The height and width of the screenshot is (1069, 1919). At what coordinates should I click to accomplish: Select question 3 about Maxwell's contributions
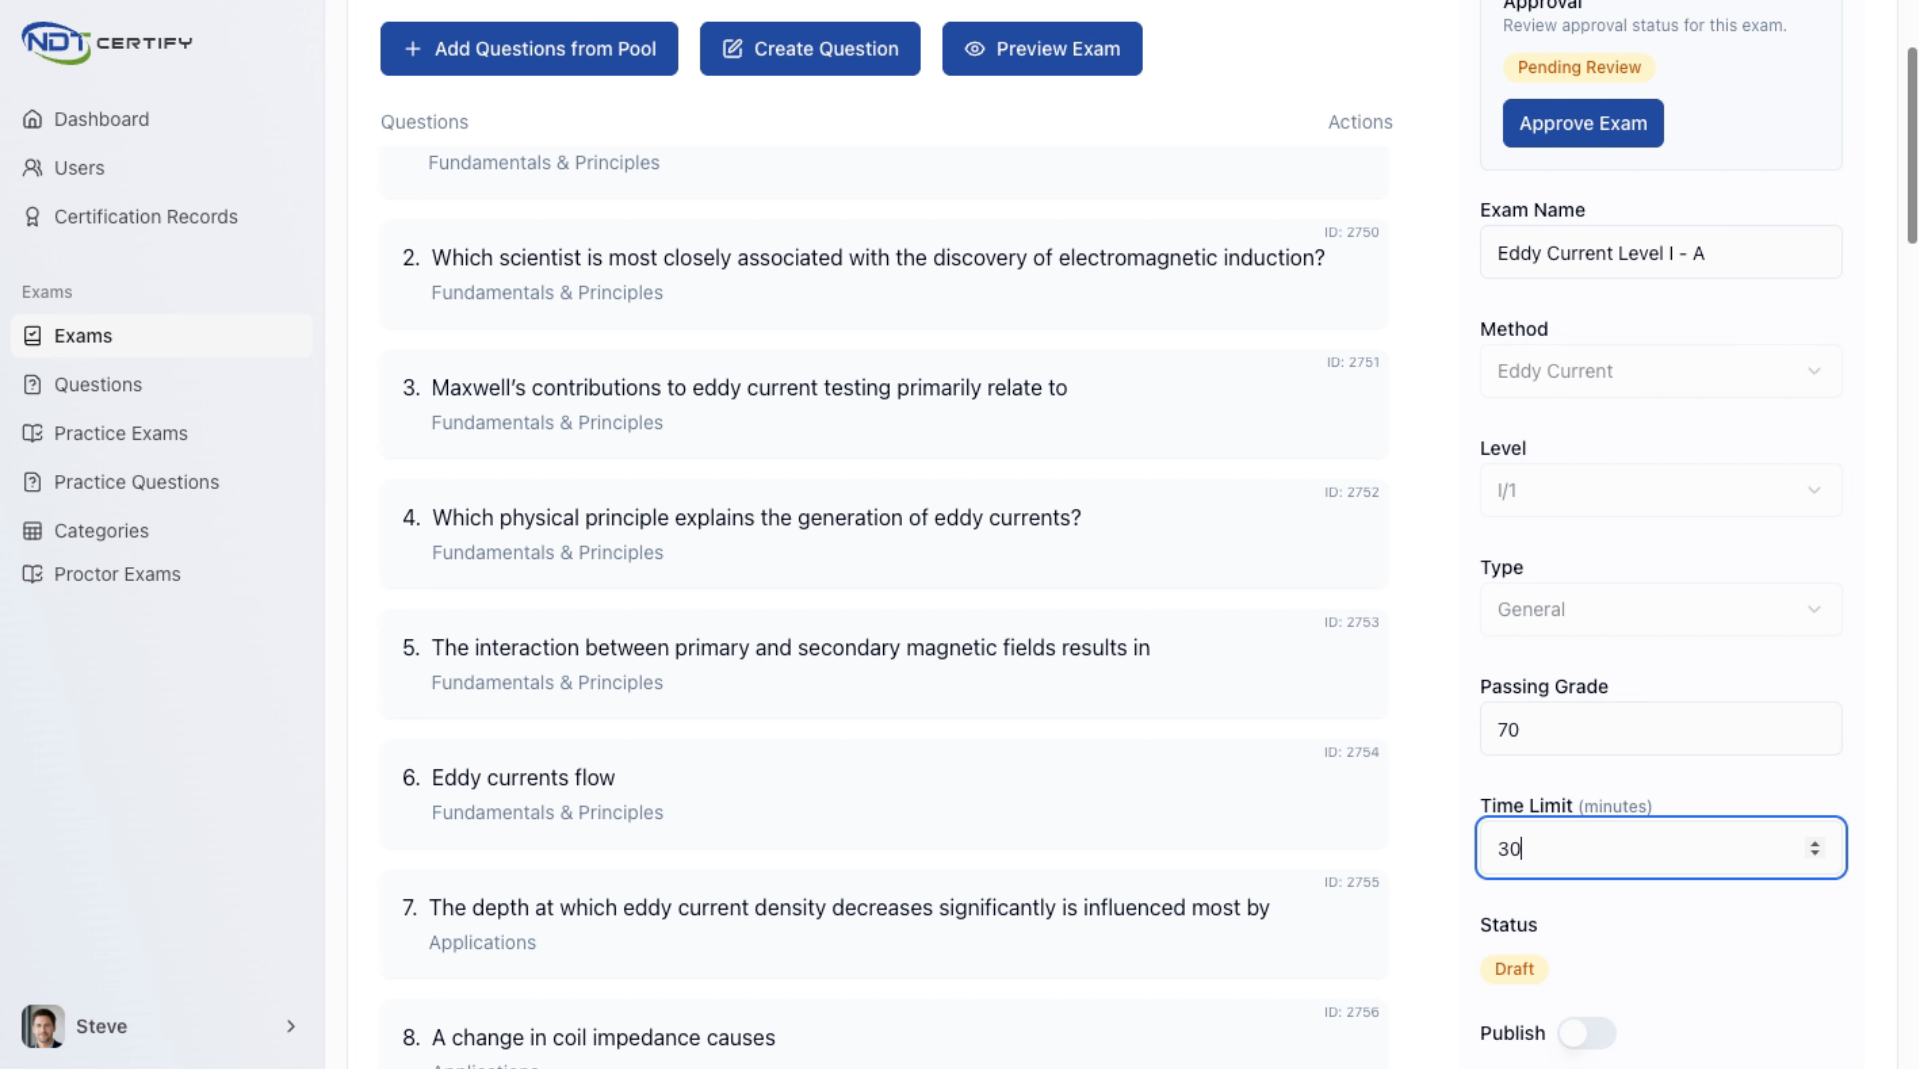pos(884,404)
